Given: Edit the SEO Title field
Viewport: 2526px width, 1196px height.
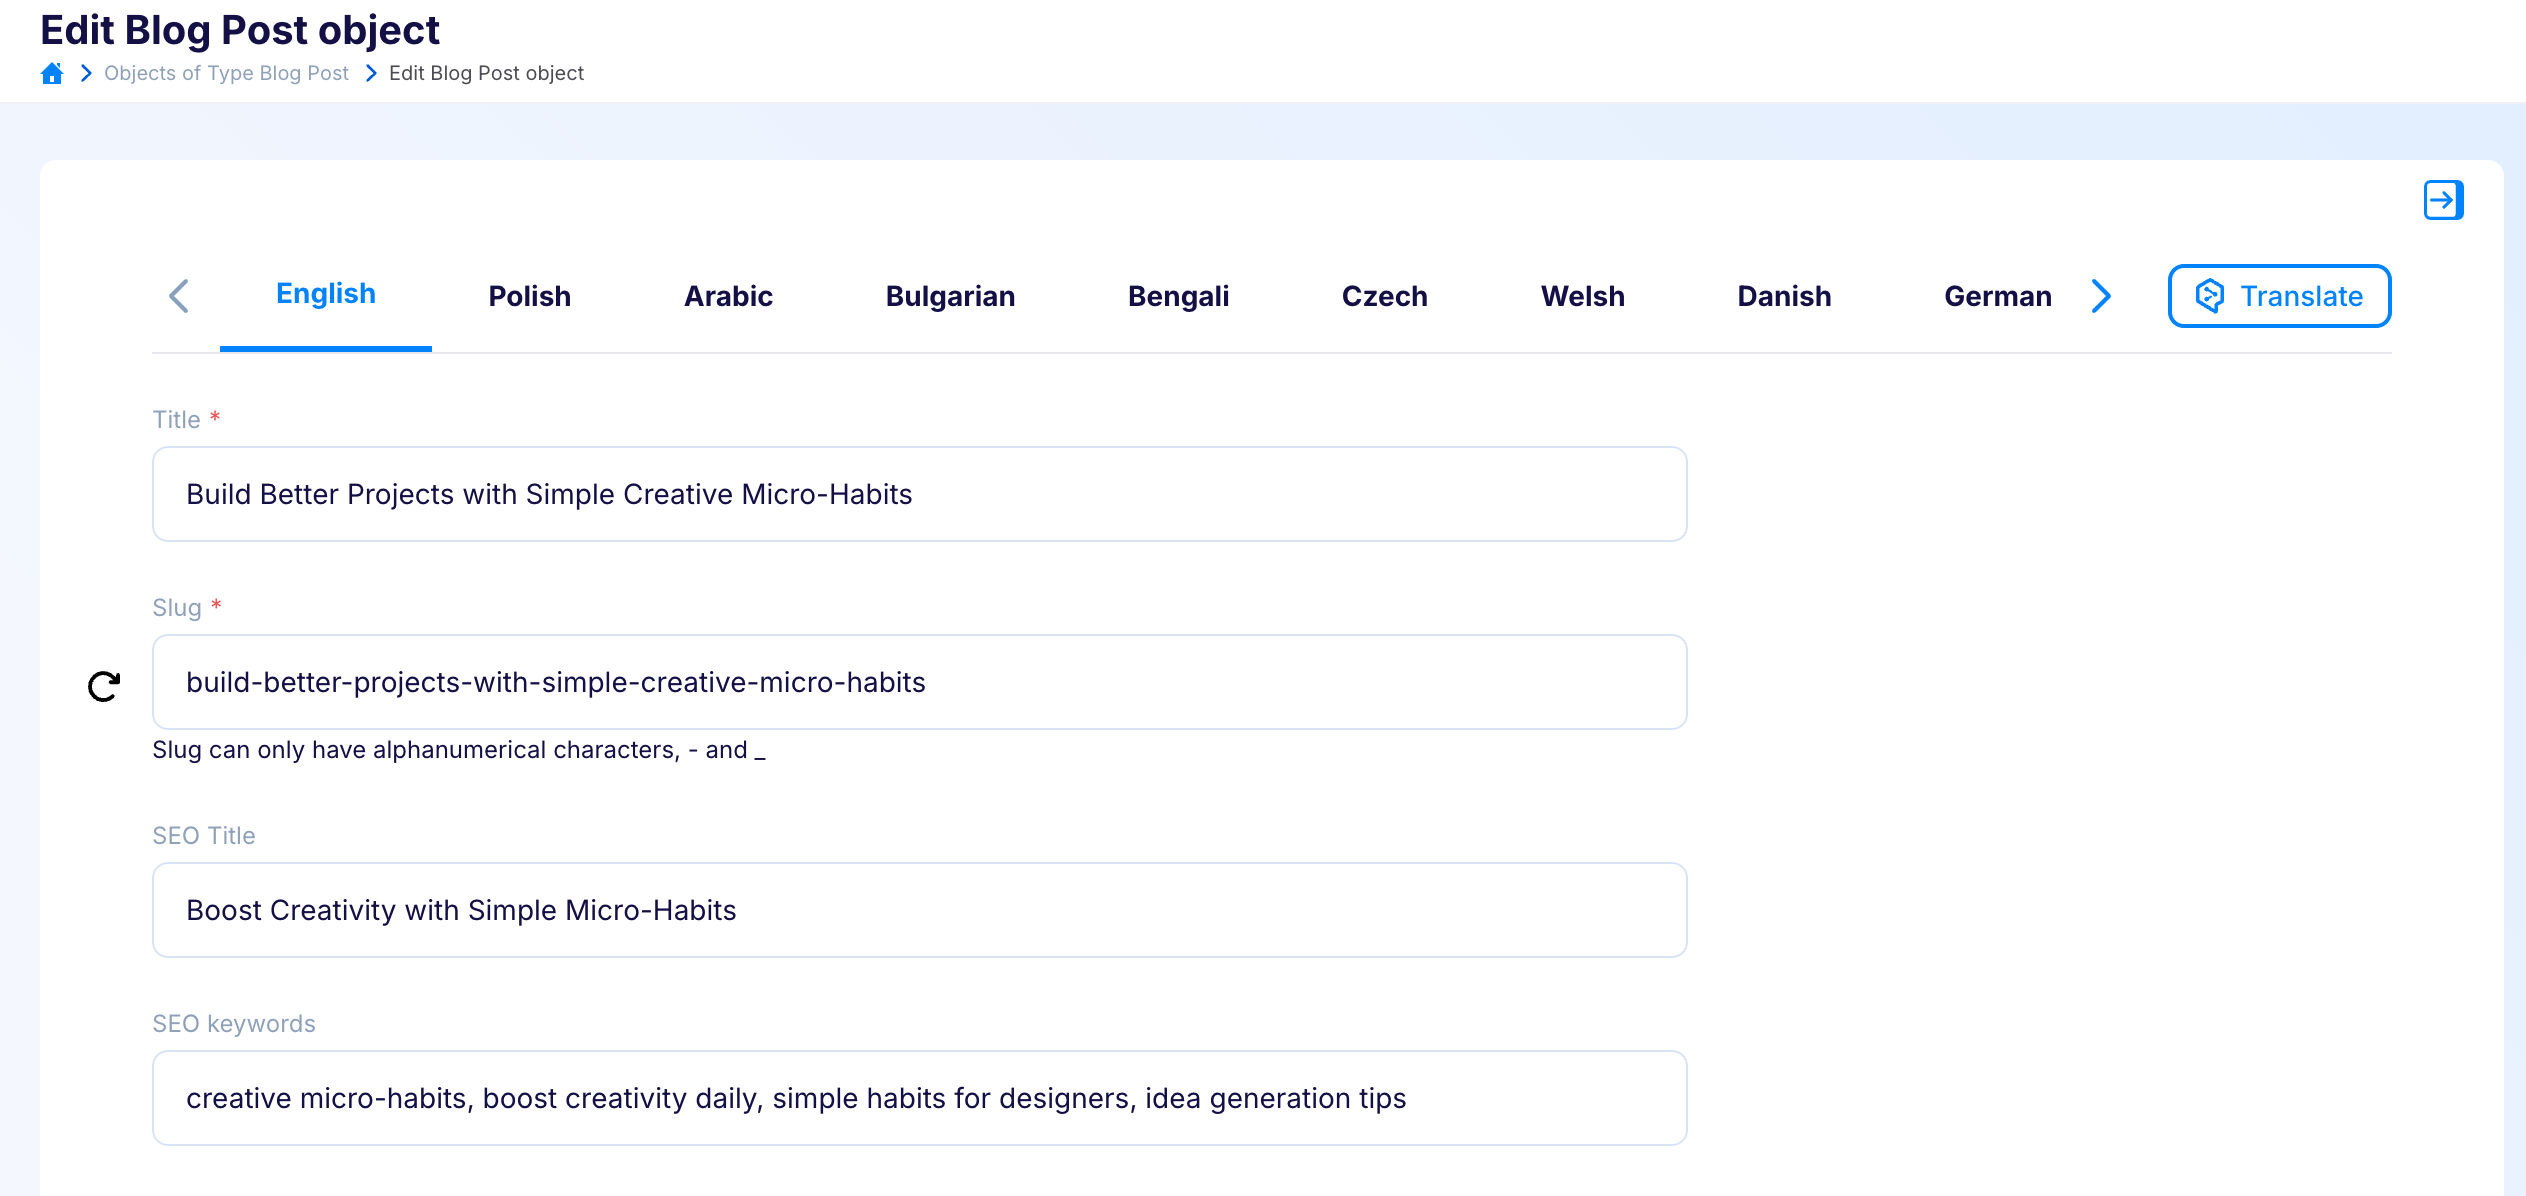Looking at the screenshot, I should [919, 910].
